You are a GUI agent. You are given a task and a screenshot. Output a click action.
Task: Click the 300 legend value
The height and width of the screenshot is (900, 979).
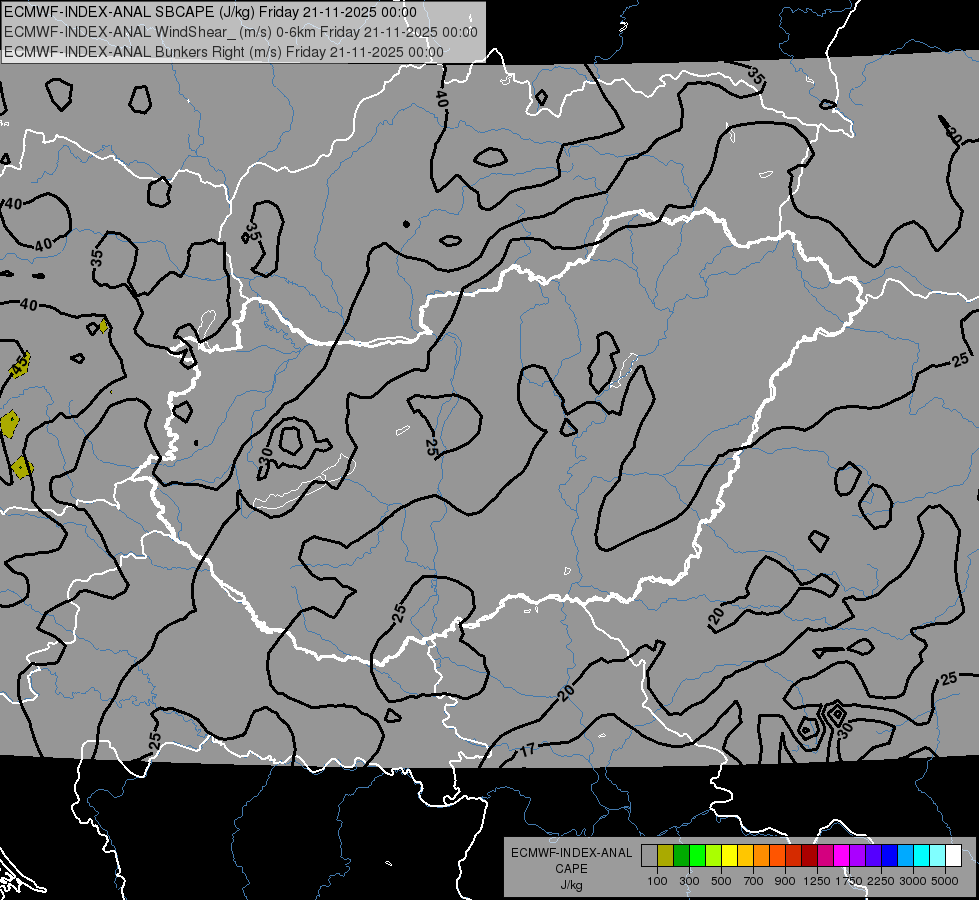click(x=689, y=881)
